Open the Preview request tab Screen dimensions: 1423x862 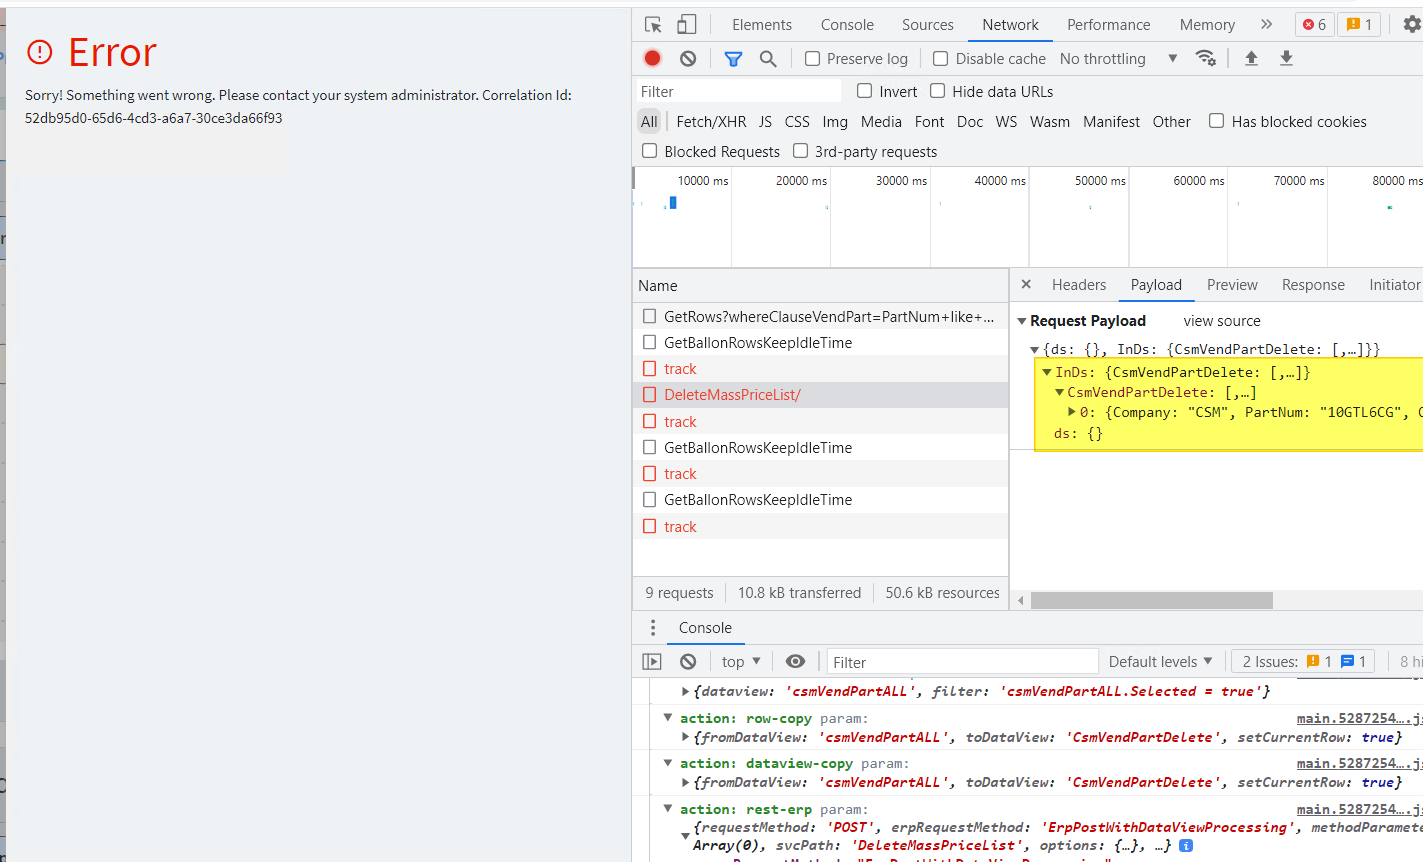(1232, 285)
